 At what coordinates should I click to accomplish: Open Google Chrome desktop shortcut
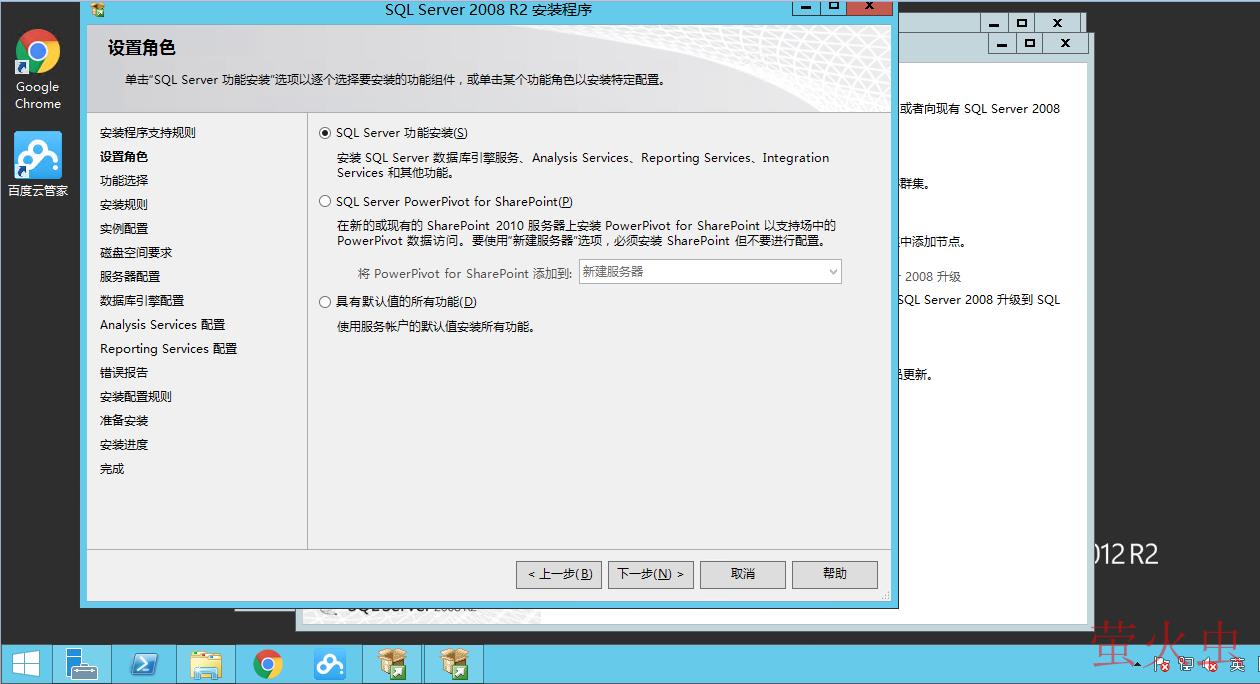point(38,68)
